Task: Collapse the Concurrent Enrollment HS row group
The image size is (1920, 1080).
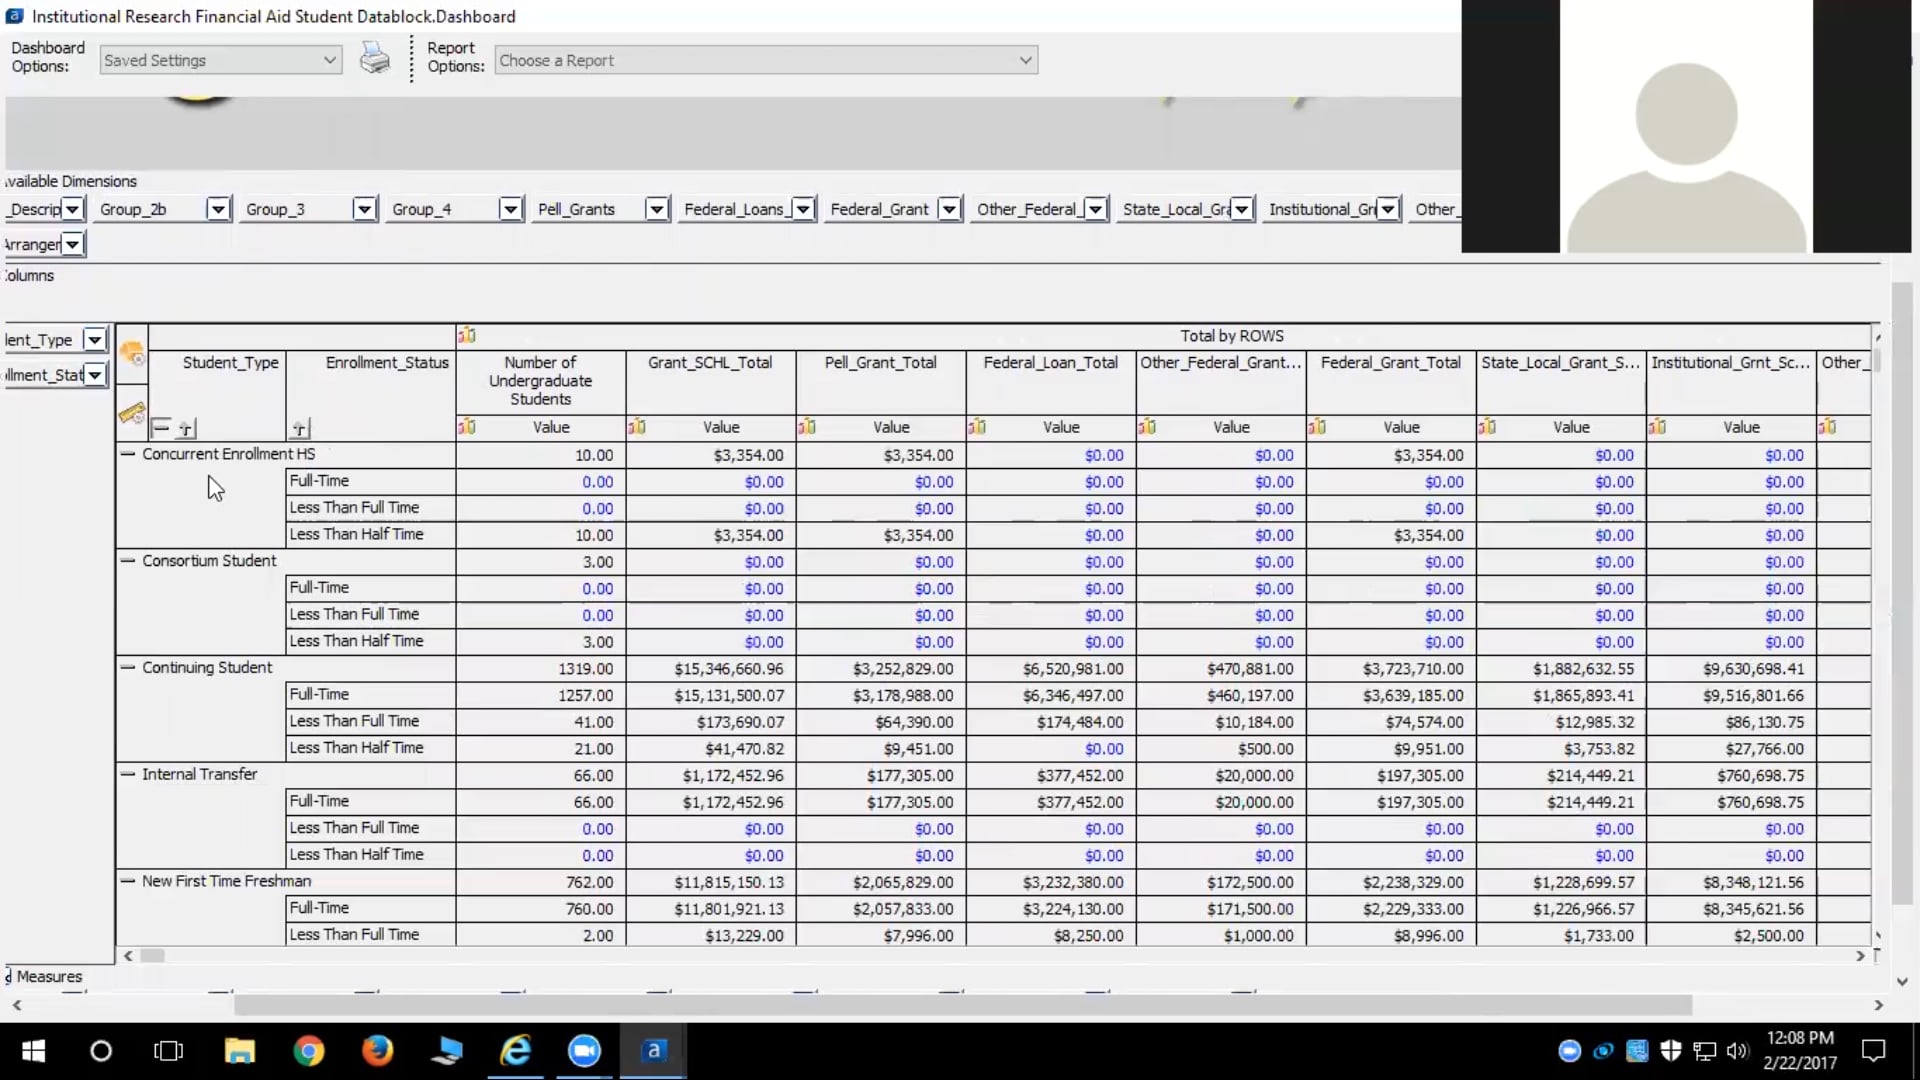Action: (x=128, y=454)
